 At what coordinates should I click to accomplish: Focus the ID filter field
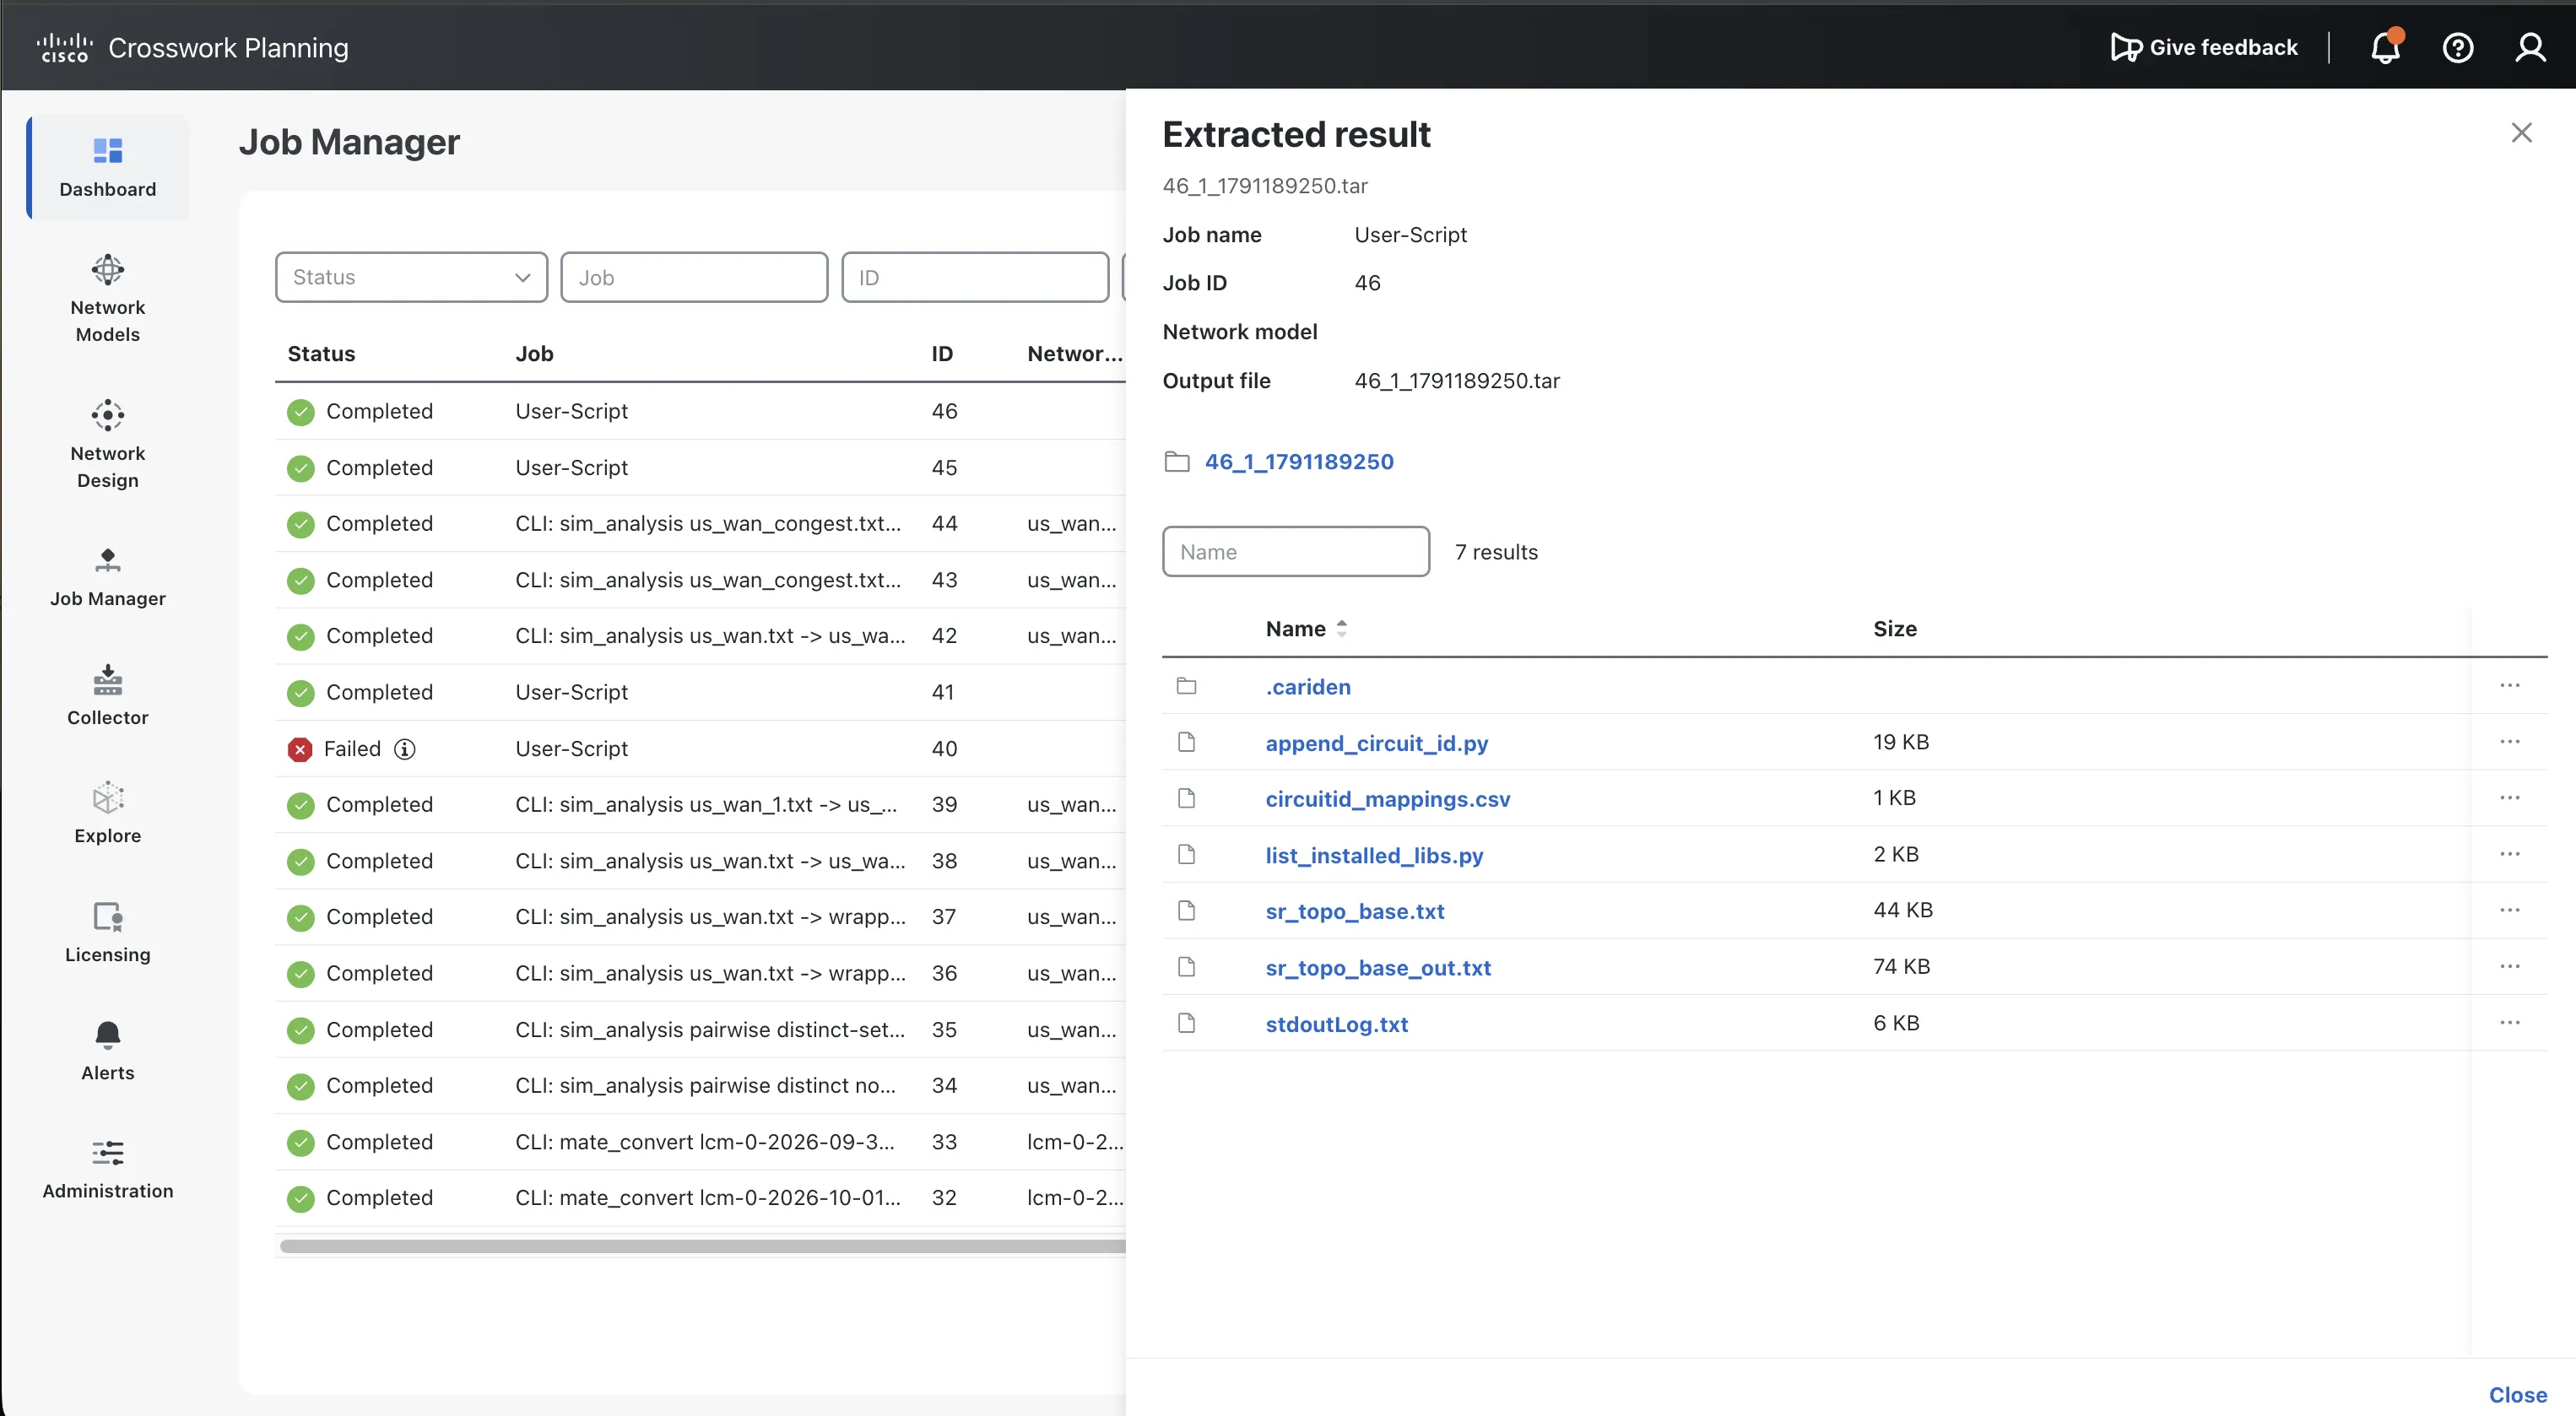pos(975,277)
